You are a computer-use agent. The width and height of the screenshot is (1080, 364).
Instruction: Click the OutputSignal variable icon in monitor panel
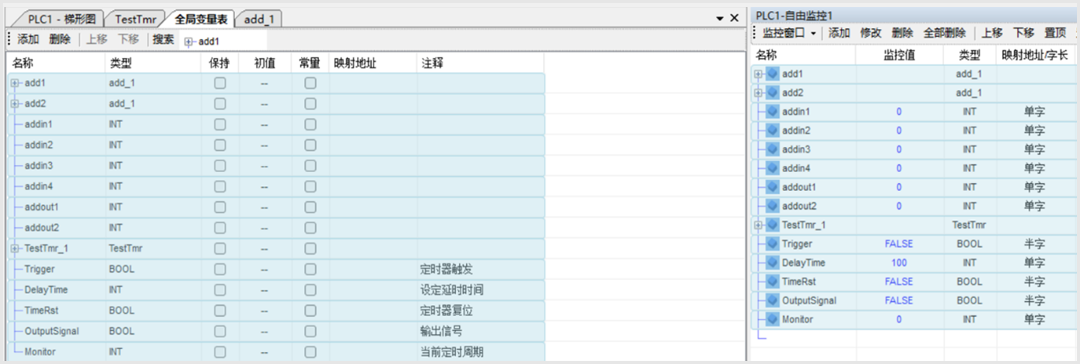click(x=773, y=301)
